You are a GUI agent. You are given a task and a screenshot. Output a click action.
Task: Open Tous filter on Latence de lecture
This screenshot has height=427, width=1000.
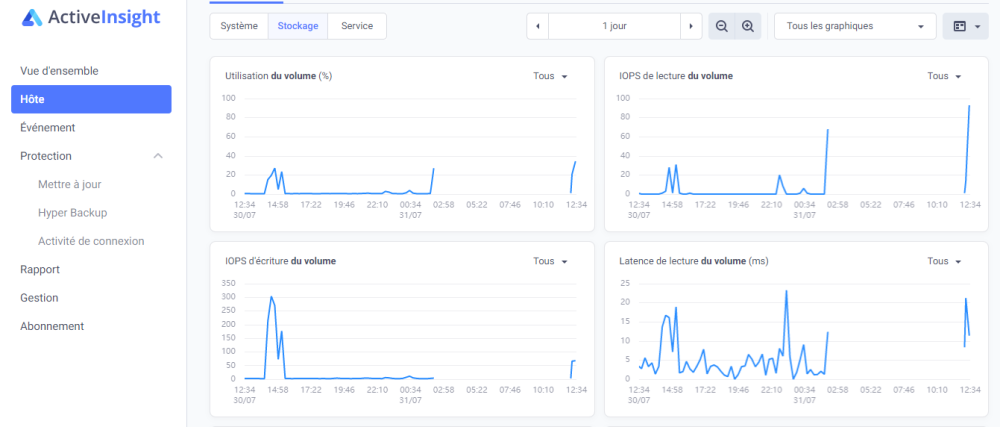[945, 261]
